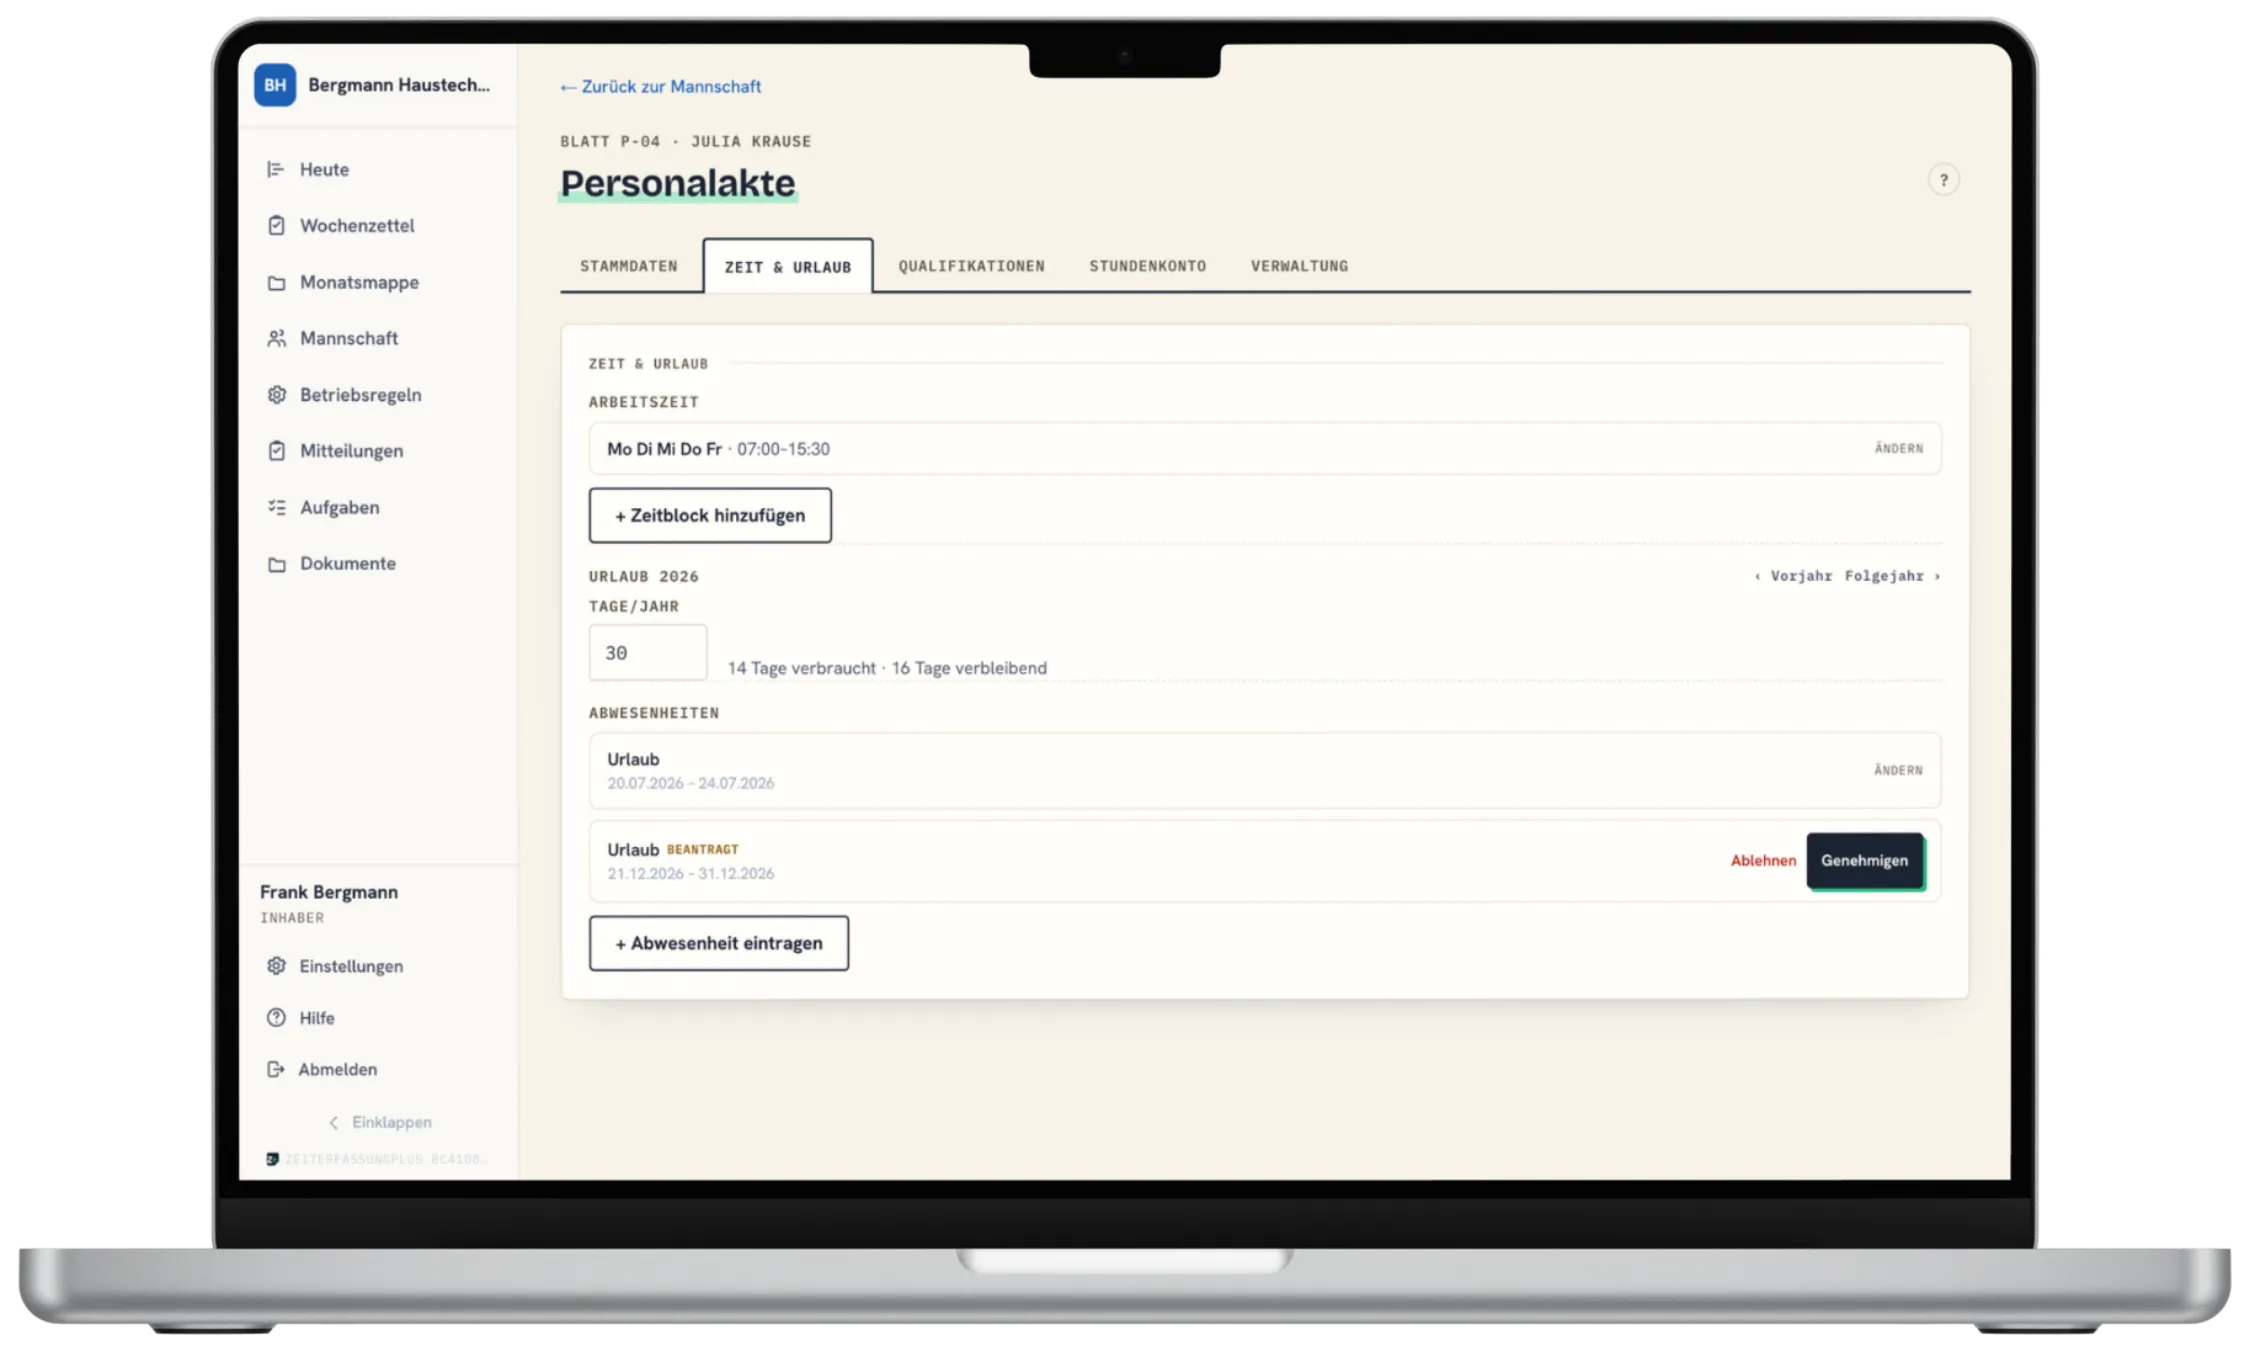2250x1350 pixels.
Task: Click date range 21.12.2026 – 31.12.2026
Action: 690,873
